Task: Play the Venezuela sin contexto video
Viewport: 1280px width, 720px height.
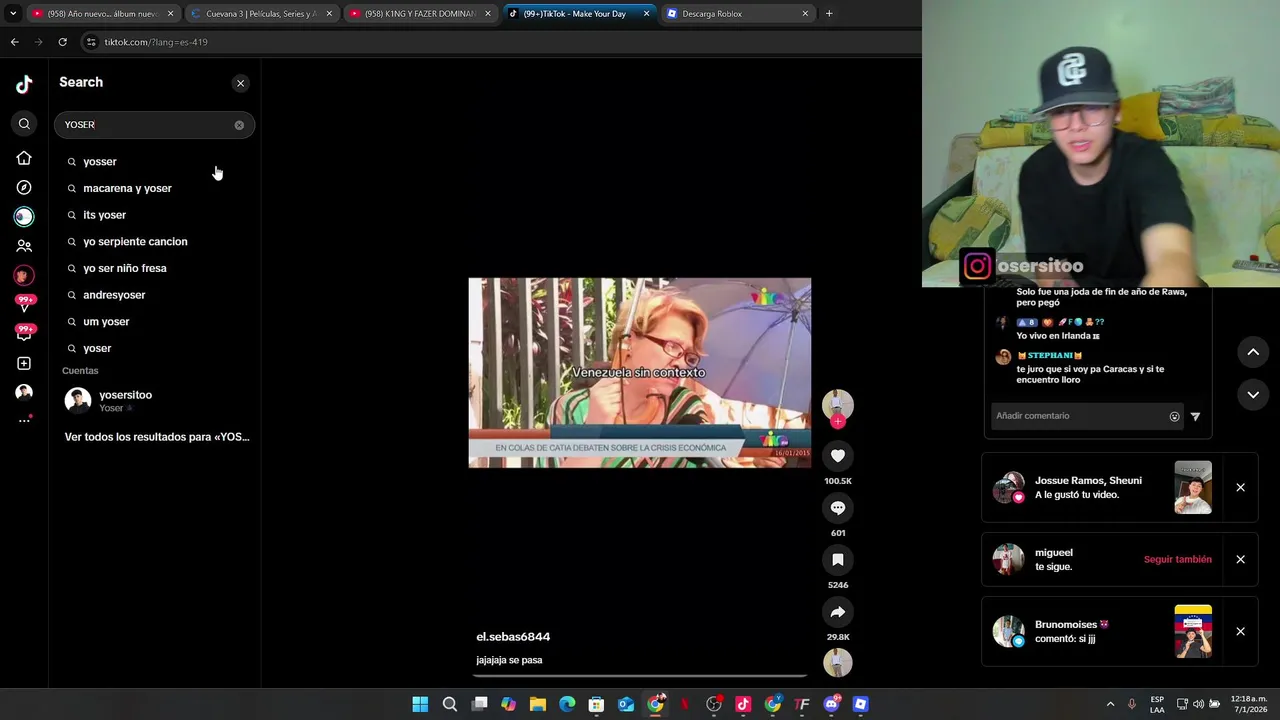Action: click(640, 373)
